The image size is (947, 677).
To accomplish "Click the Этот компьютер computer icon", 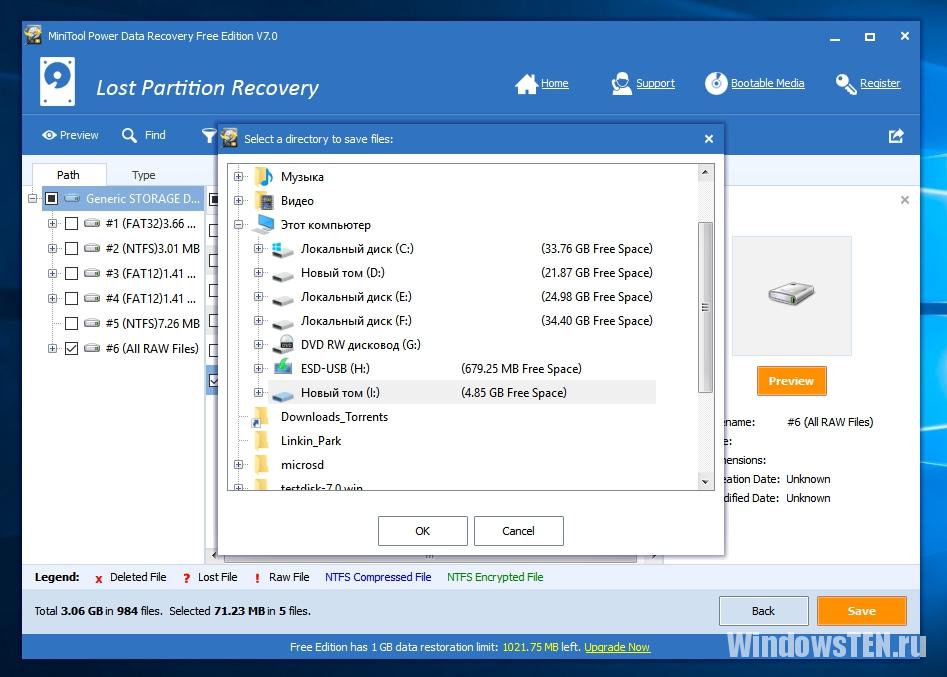I will pyautogui.click(x=263, y=224).
